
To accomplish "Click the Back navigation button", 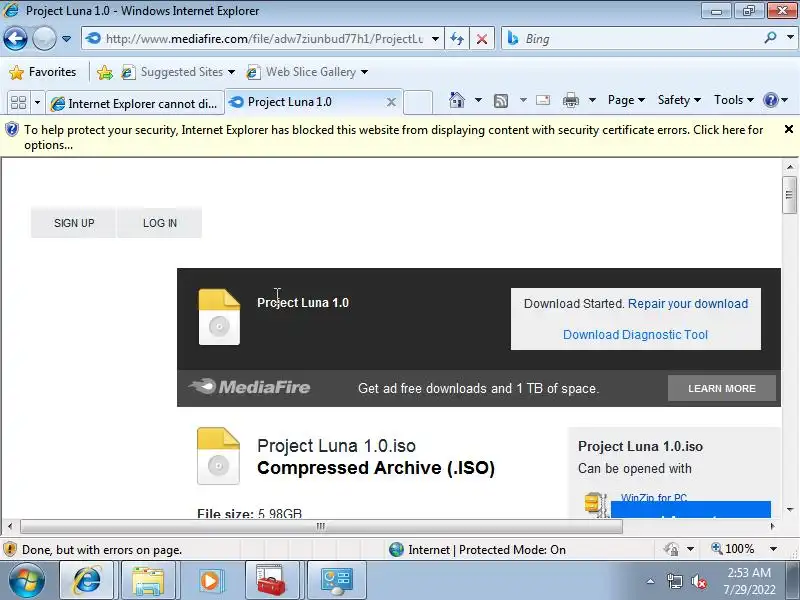I will (x=15, y=38).
